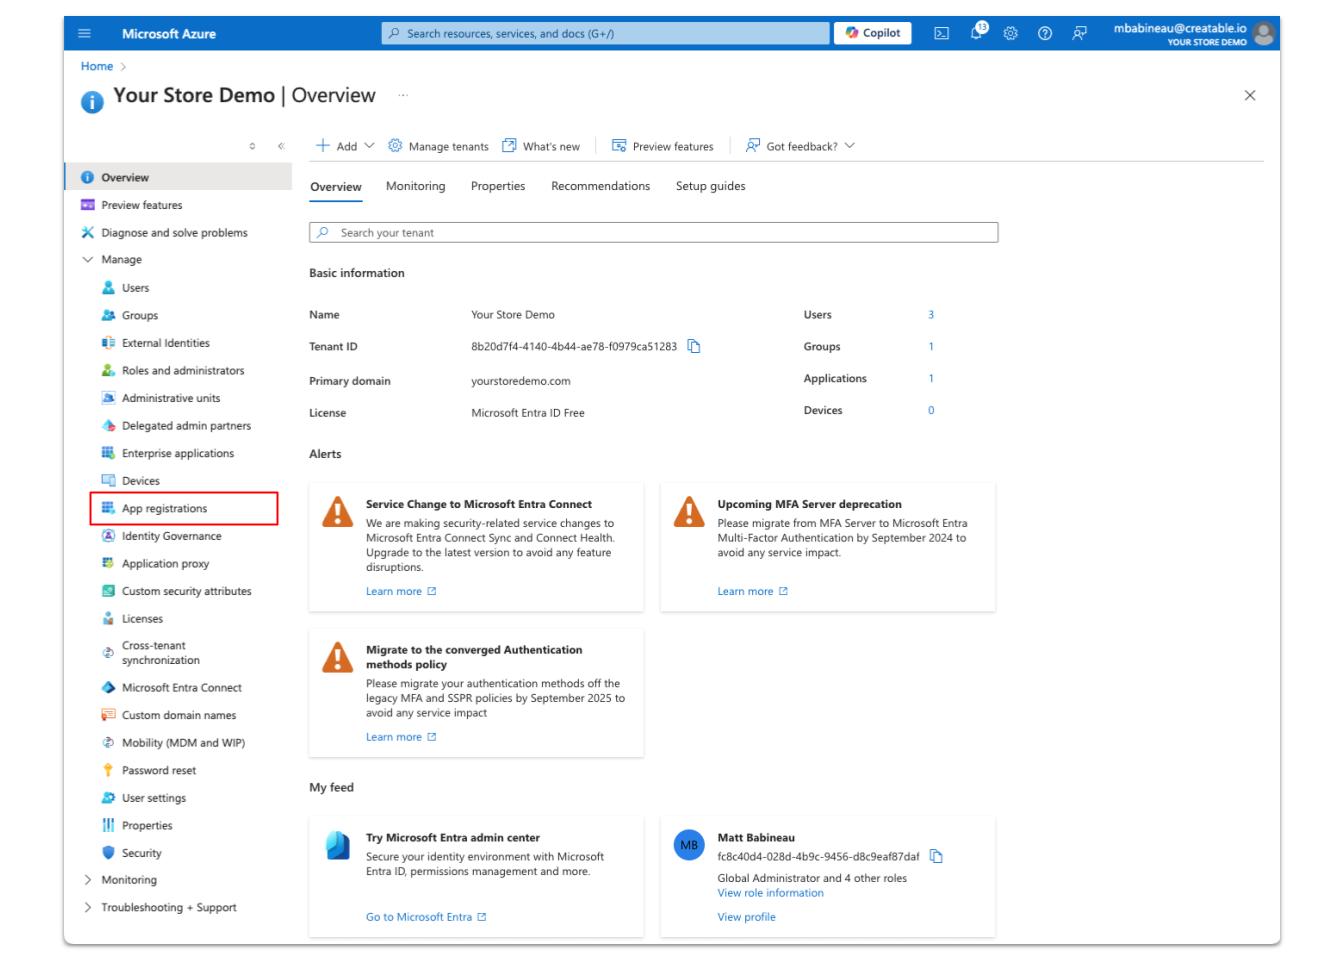1344x960 pixels.
Task: Open the help question mark icon
Action: [1045, 34]
